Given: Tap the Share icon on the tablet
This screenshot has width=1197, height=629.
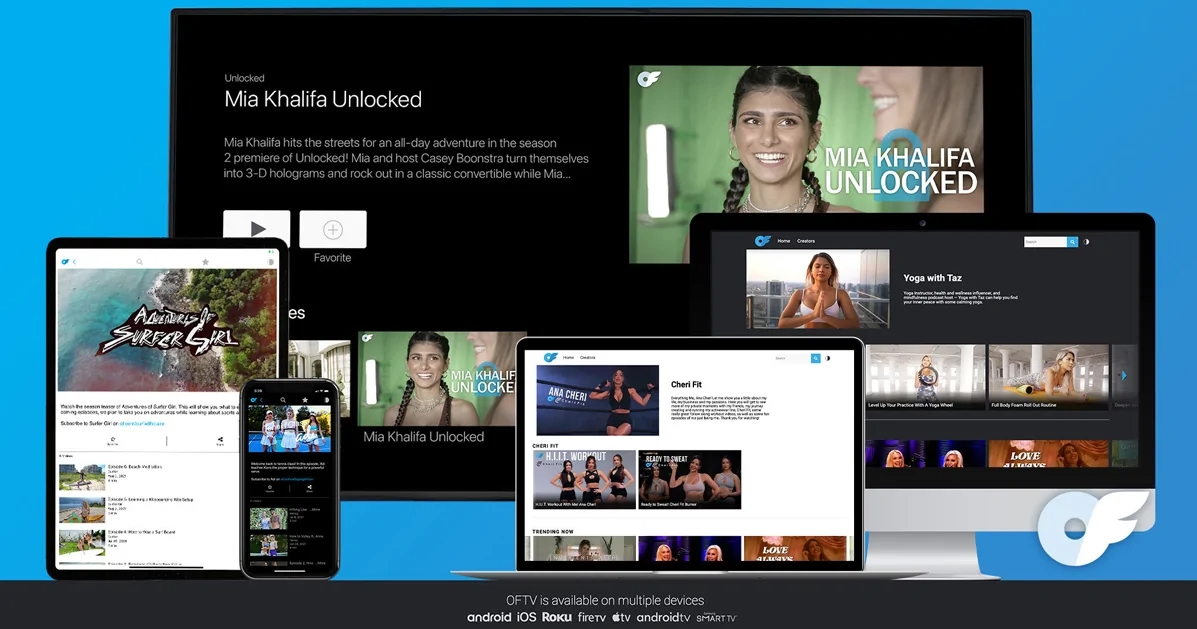Looking at the screenshot, I should point(220,440).
